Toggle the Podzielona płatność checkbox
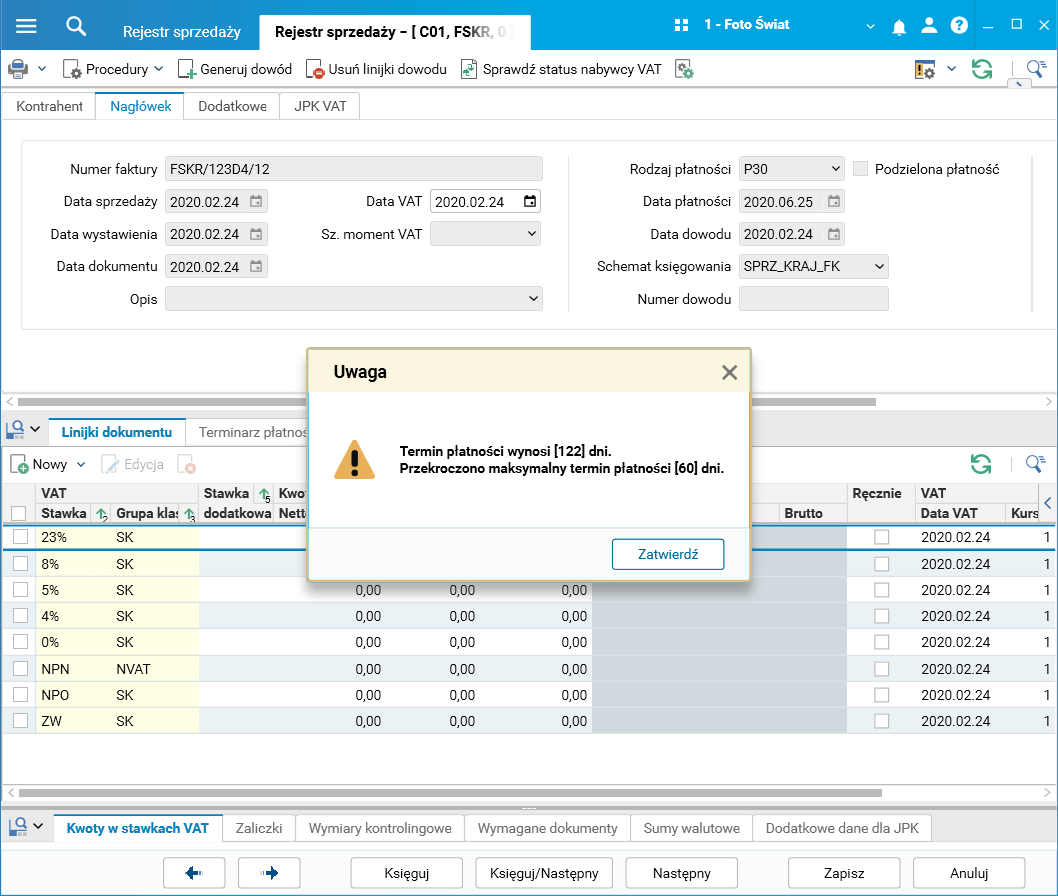Screen dimensions: 1058x896 (860, 169)
